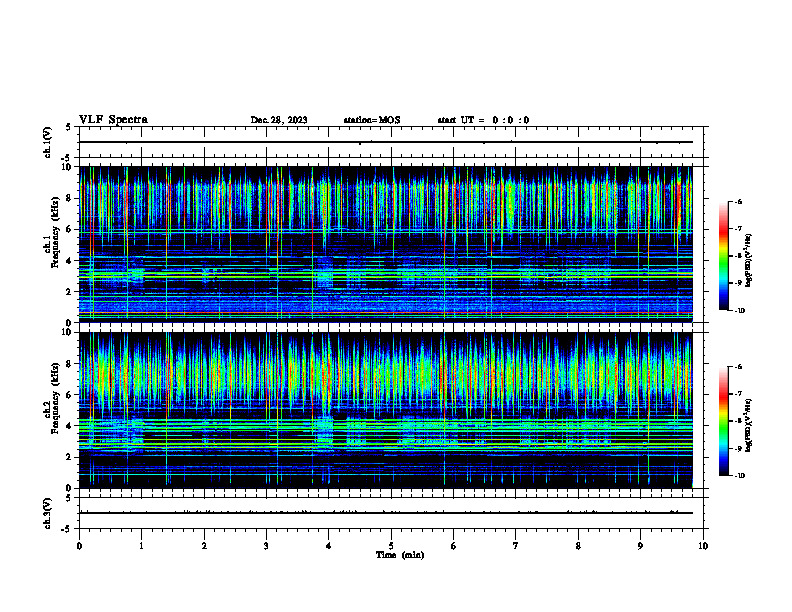Click the ch.2 spectrogram plot area
Screen dimensions: 792x612
click(x=385, y=410)
